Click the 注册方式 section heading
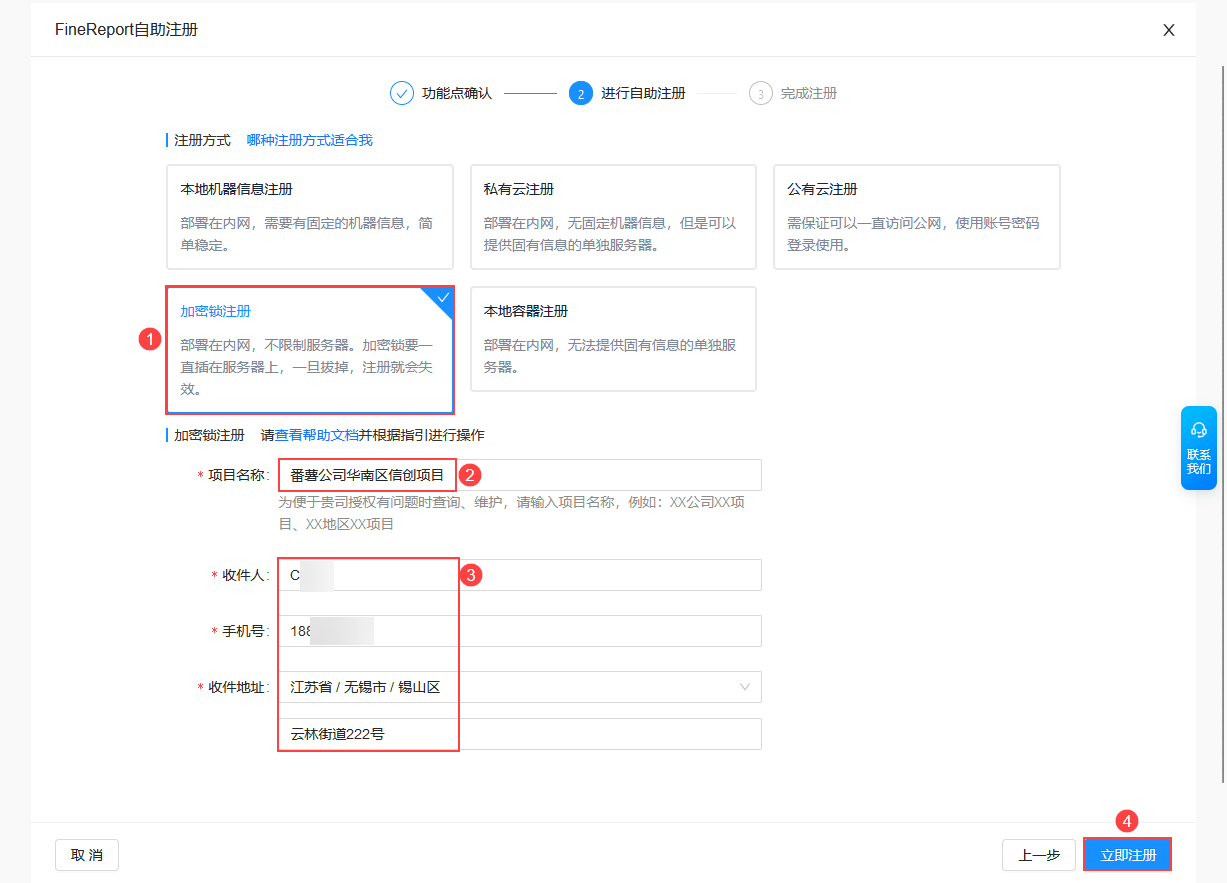The image size is (1227, 883). click(202, 140)
